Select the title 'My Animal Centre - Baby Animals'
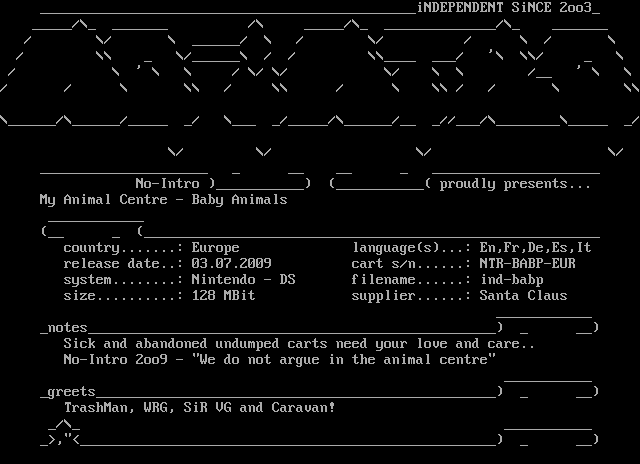 coord(164,200)
